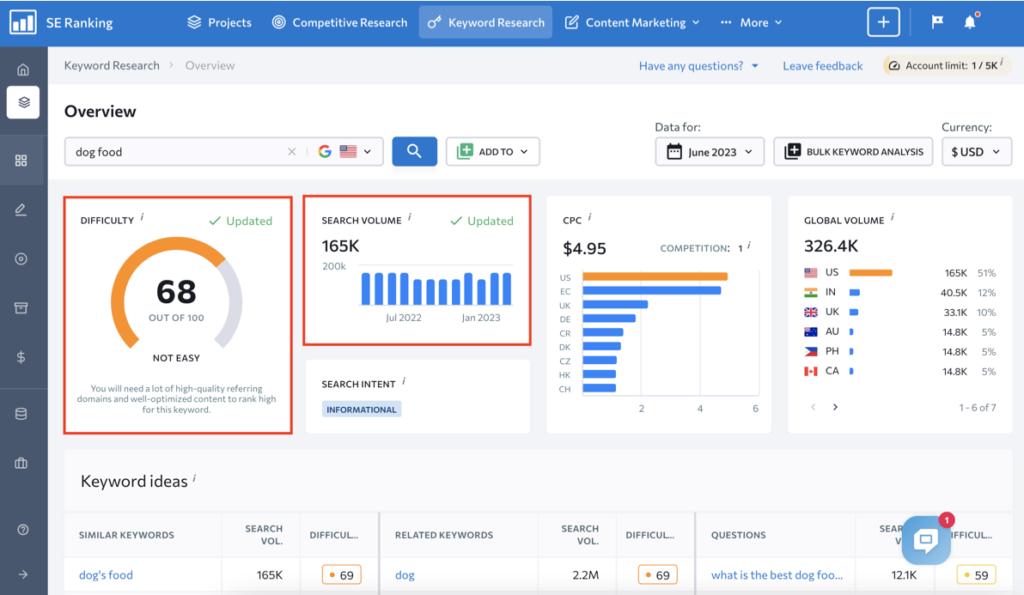Click the RELATED KEYWORDS column header

(444, 535)
